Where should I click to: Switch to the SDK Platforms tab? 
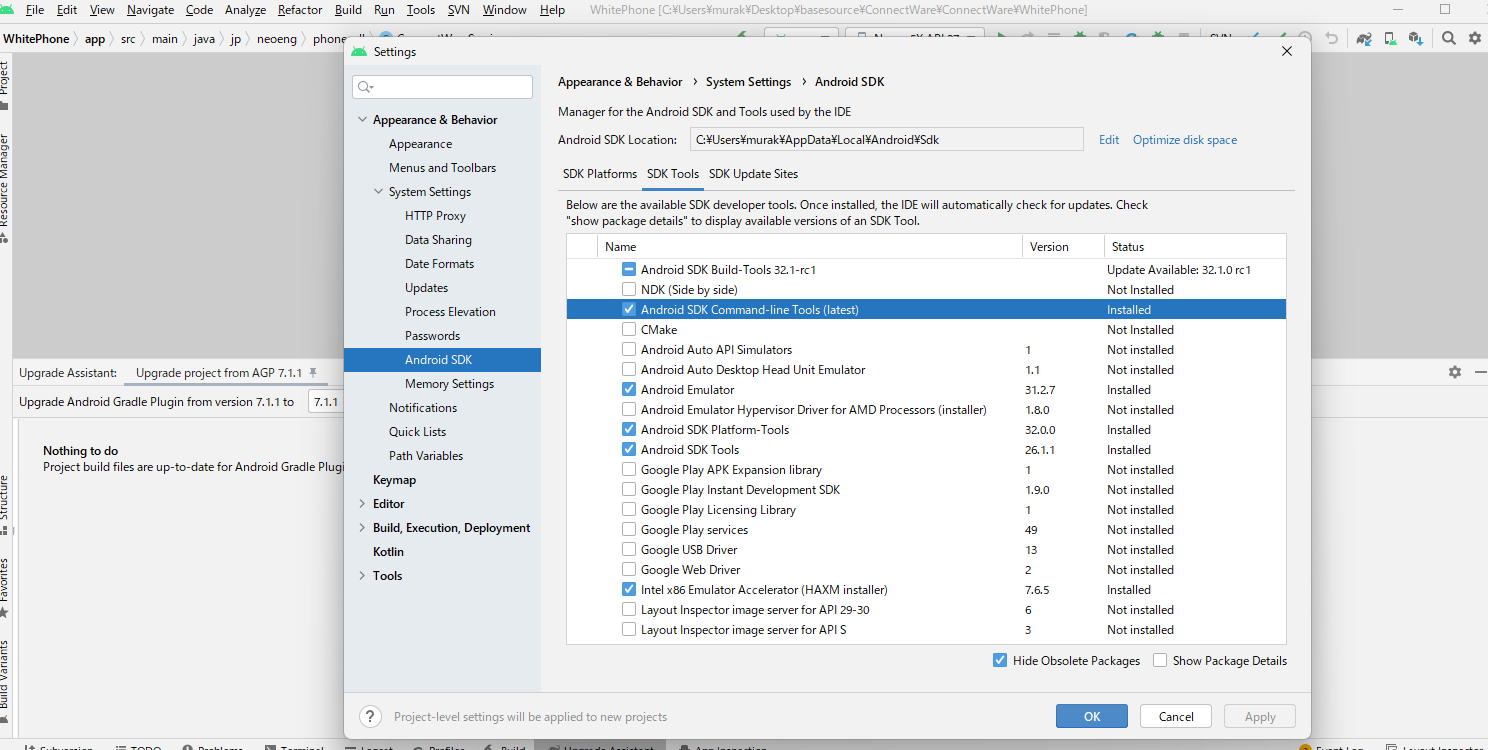pyautogui.click(x=599, y=174)
